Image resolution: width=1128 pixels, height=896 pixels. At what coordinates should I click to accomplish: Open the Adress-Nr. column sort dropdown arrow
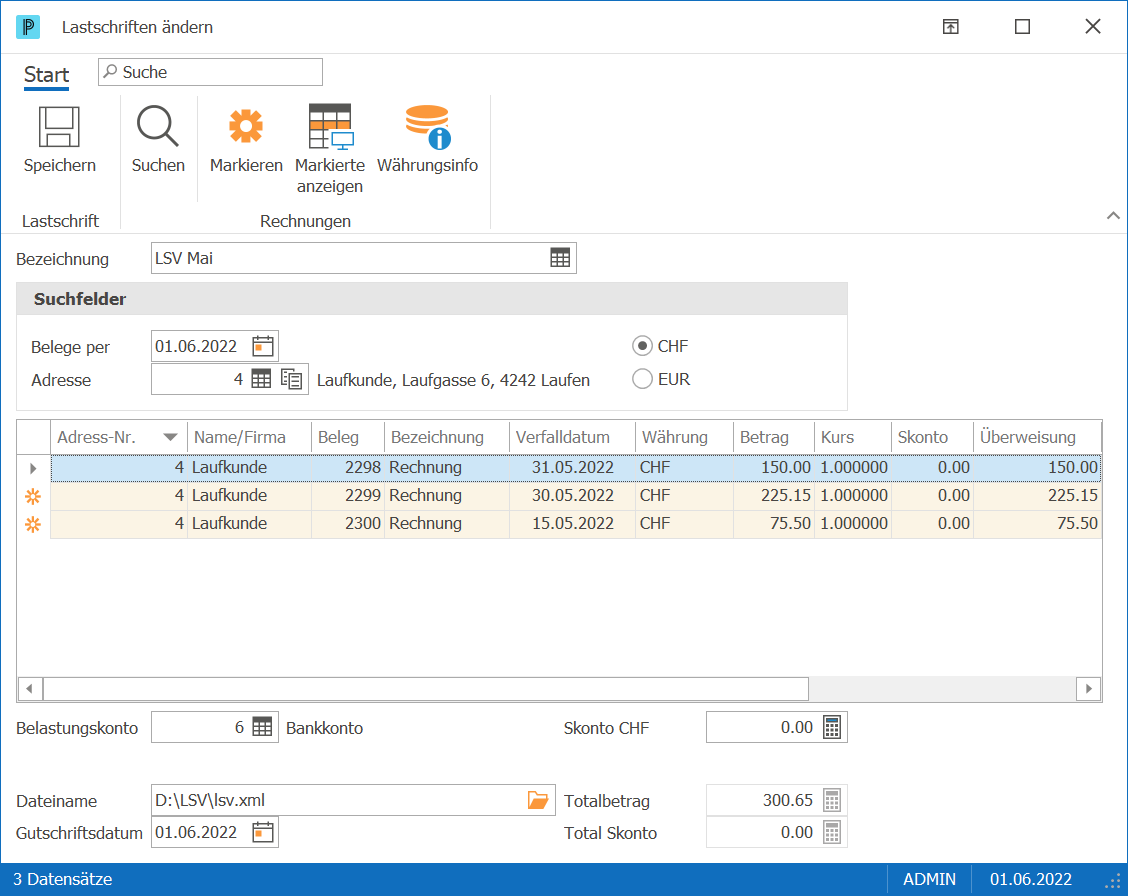click(x=170, y=437)
